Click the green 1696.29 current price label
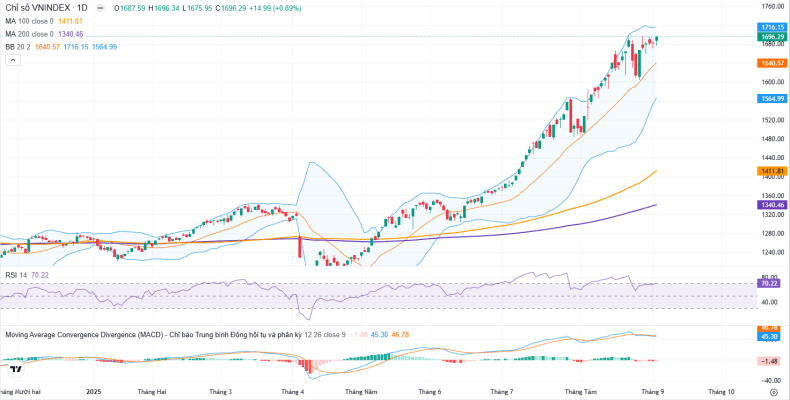 773,37
